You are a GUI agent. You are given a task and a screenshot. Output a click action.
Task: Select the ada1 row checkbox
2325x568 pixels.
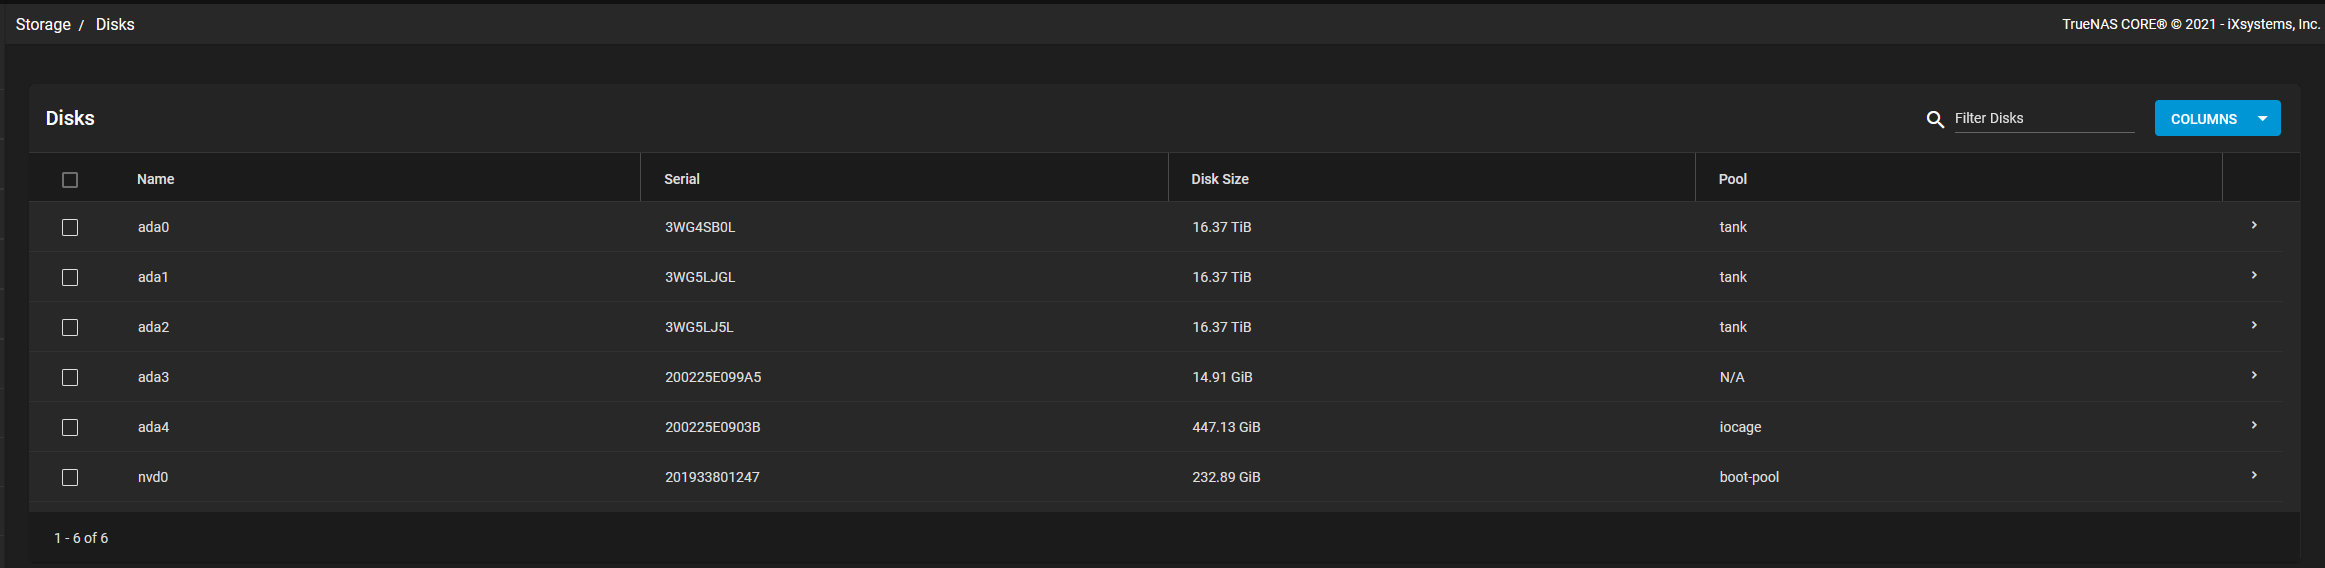70,278
